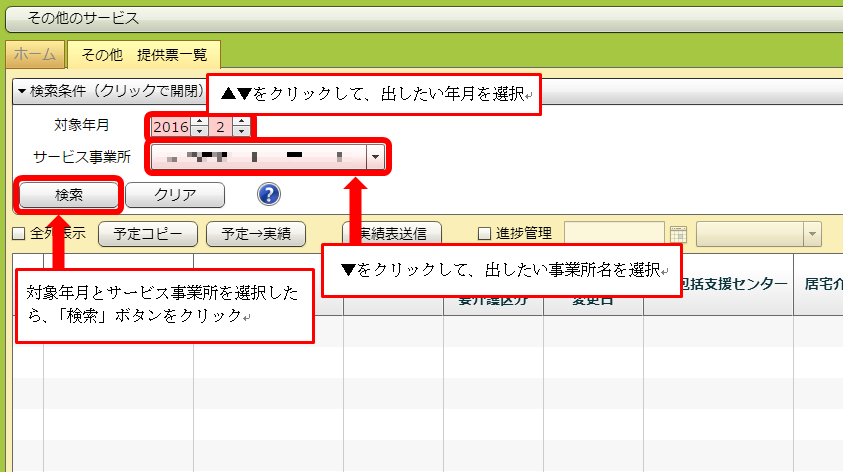Screen dimensions: 843x472
Task: Enable the 進捗管理 checkbox
Action: (x=485, y=234)
